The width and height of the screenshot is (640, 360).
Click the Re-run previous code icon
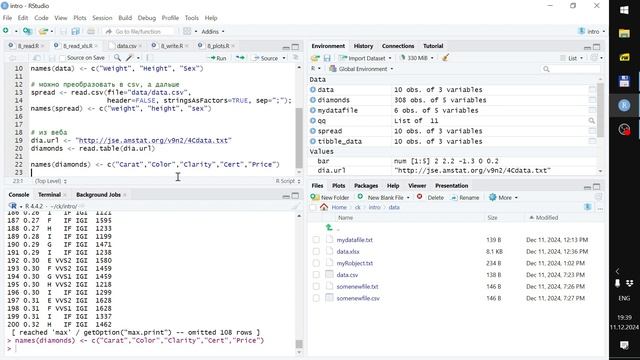240,58
